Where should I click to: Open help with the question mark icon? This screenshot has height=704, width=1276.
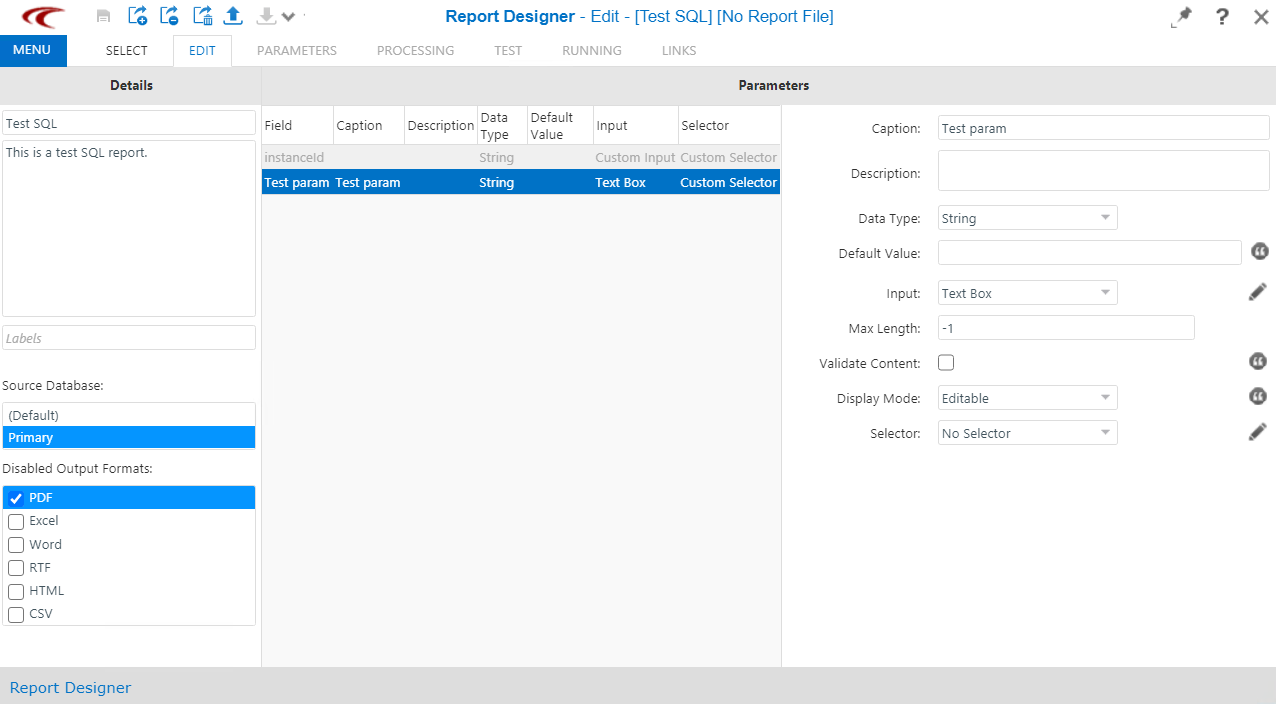point(1221,17)
